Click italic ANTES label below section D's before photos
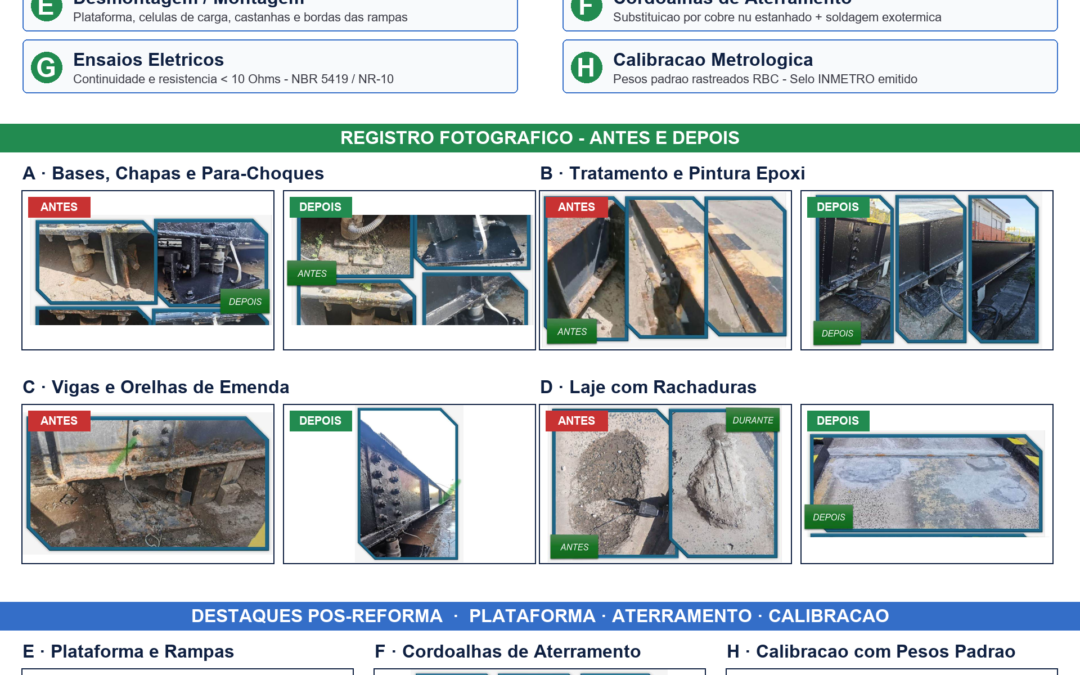Image resolution: width=1080 pixels, height=675 pixels. tap(574, 547)
